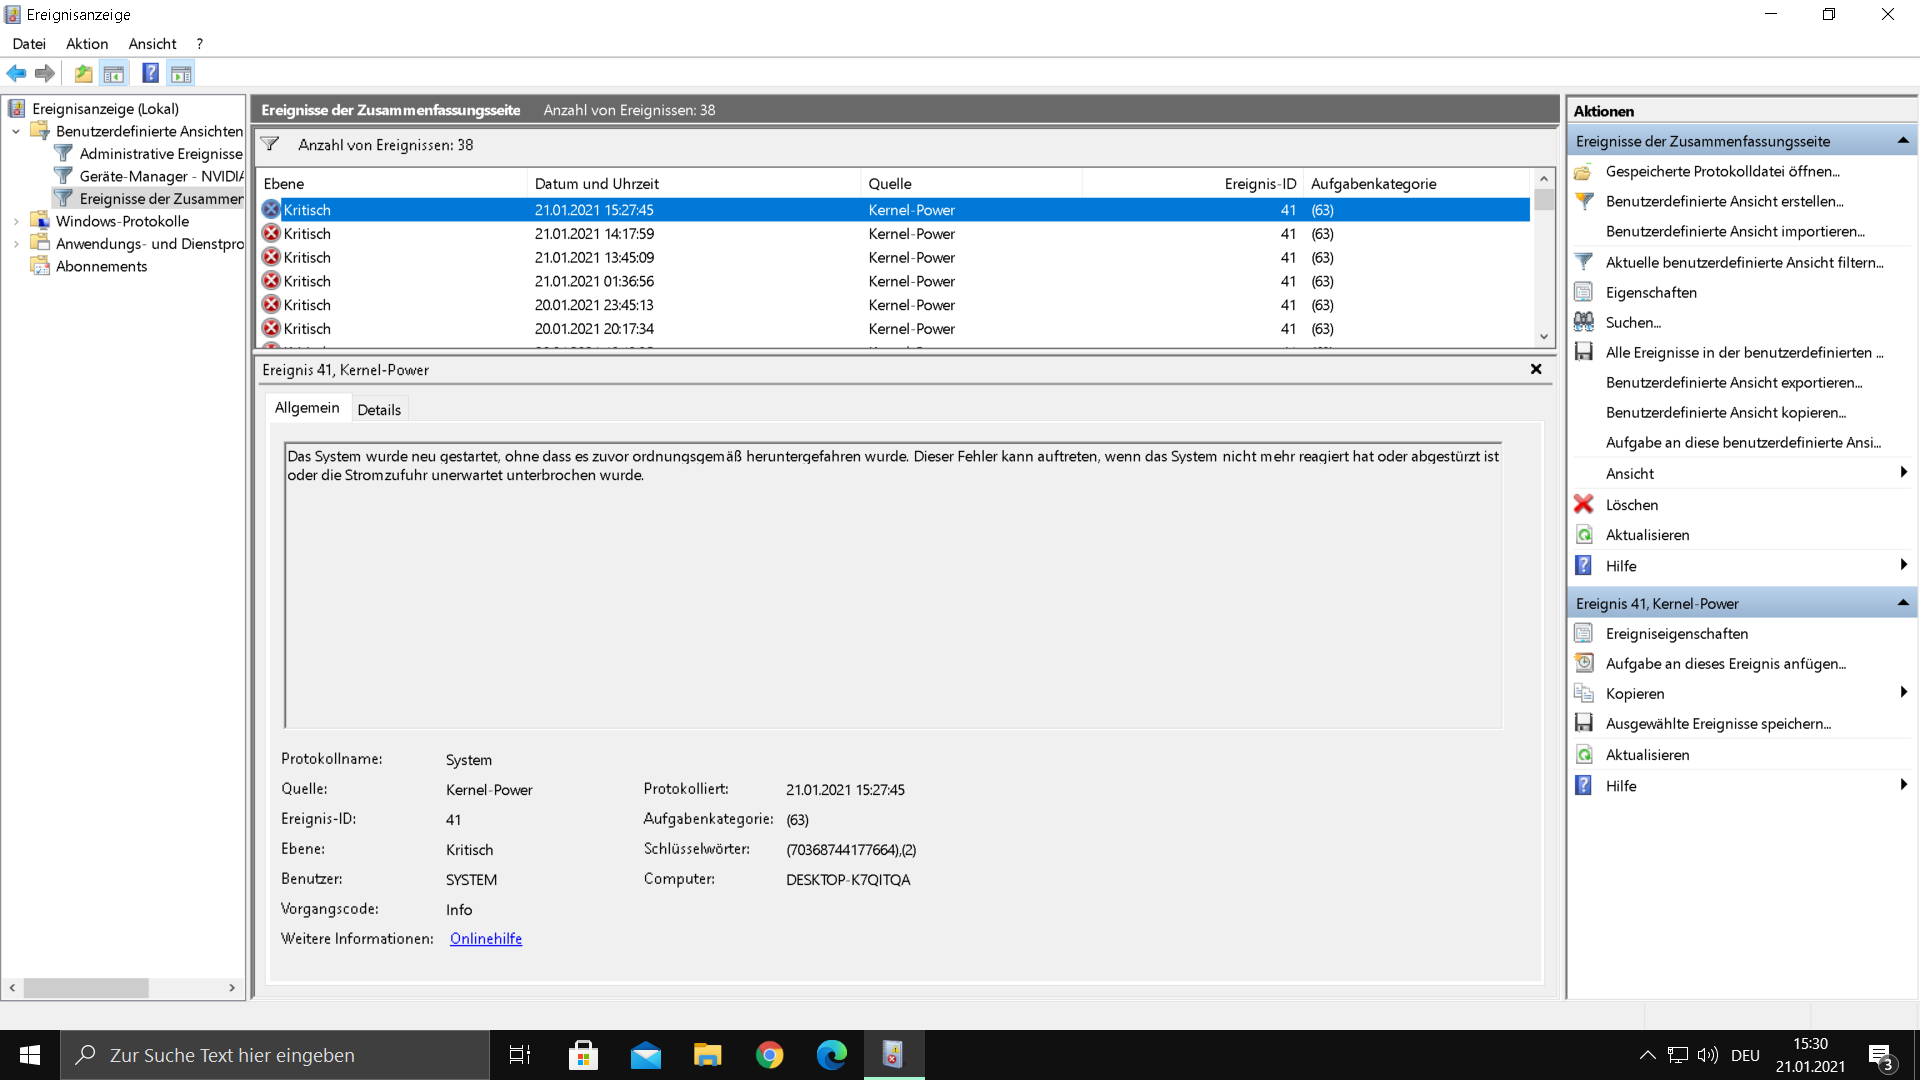Open Chrome from the taskbar
Image resolution: width=1920 pixels, height=1080 pixels.
[769, 1055]
